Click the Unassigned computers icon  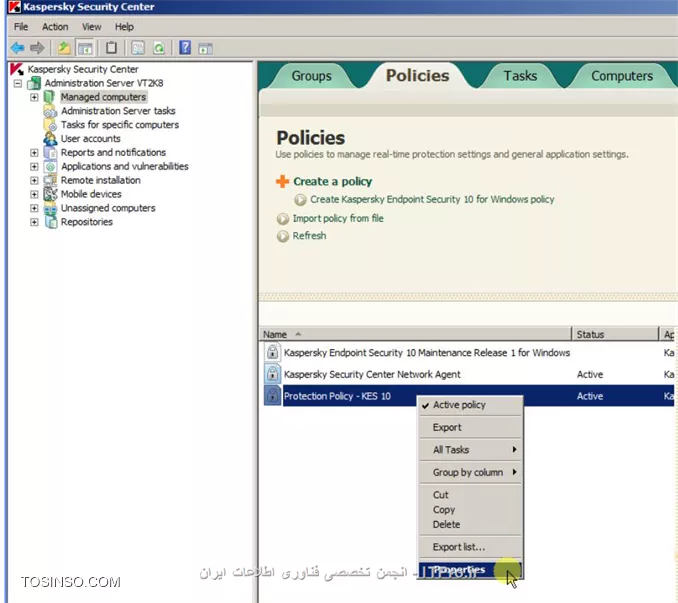point(50,208)
